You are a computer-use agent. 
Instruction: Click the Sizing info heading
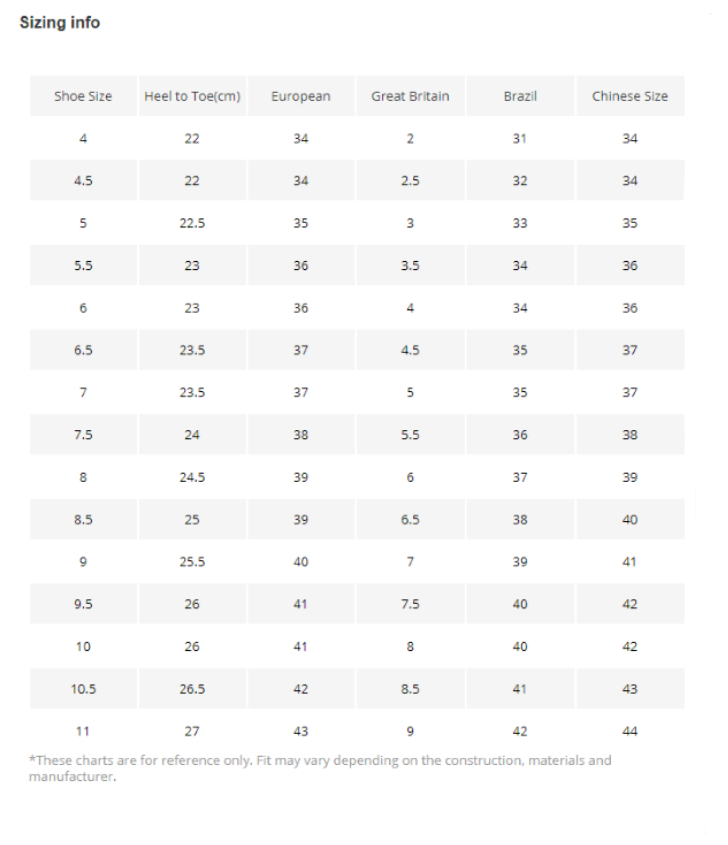(x=60, y=23)
